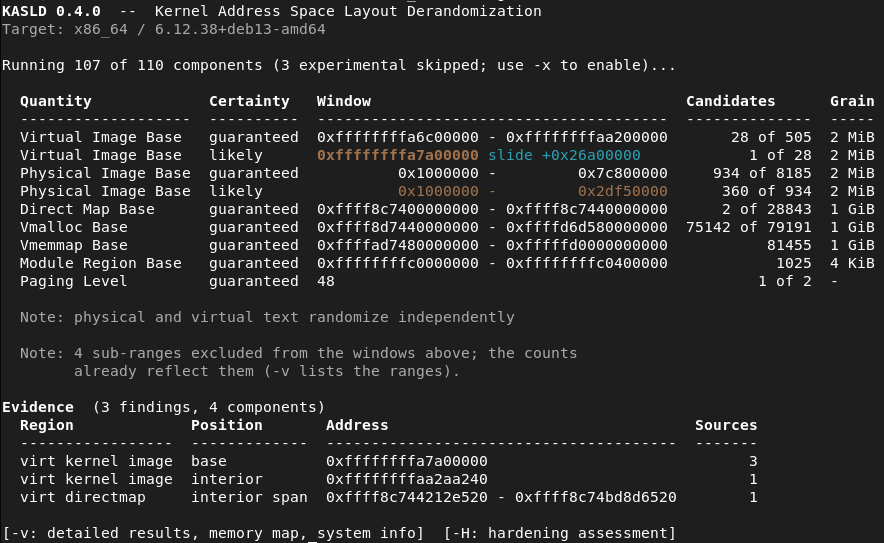Click the orange address 0xffffffffa7a00000 in the likely row
Screen dimensions: 884x543
click(398, 155)
